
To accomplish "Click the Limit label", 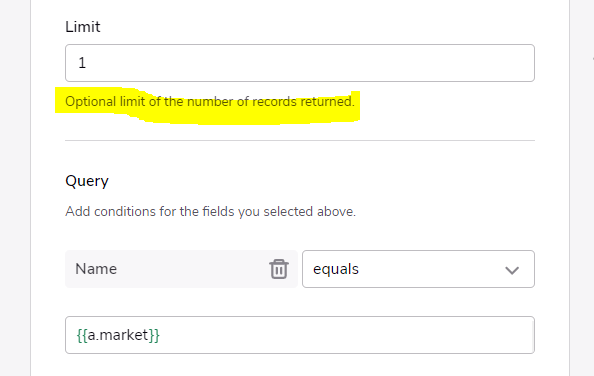I will (x=83, y=27).
